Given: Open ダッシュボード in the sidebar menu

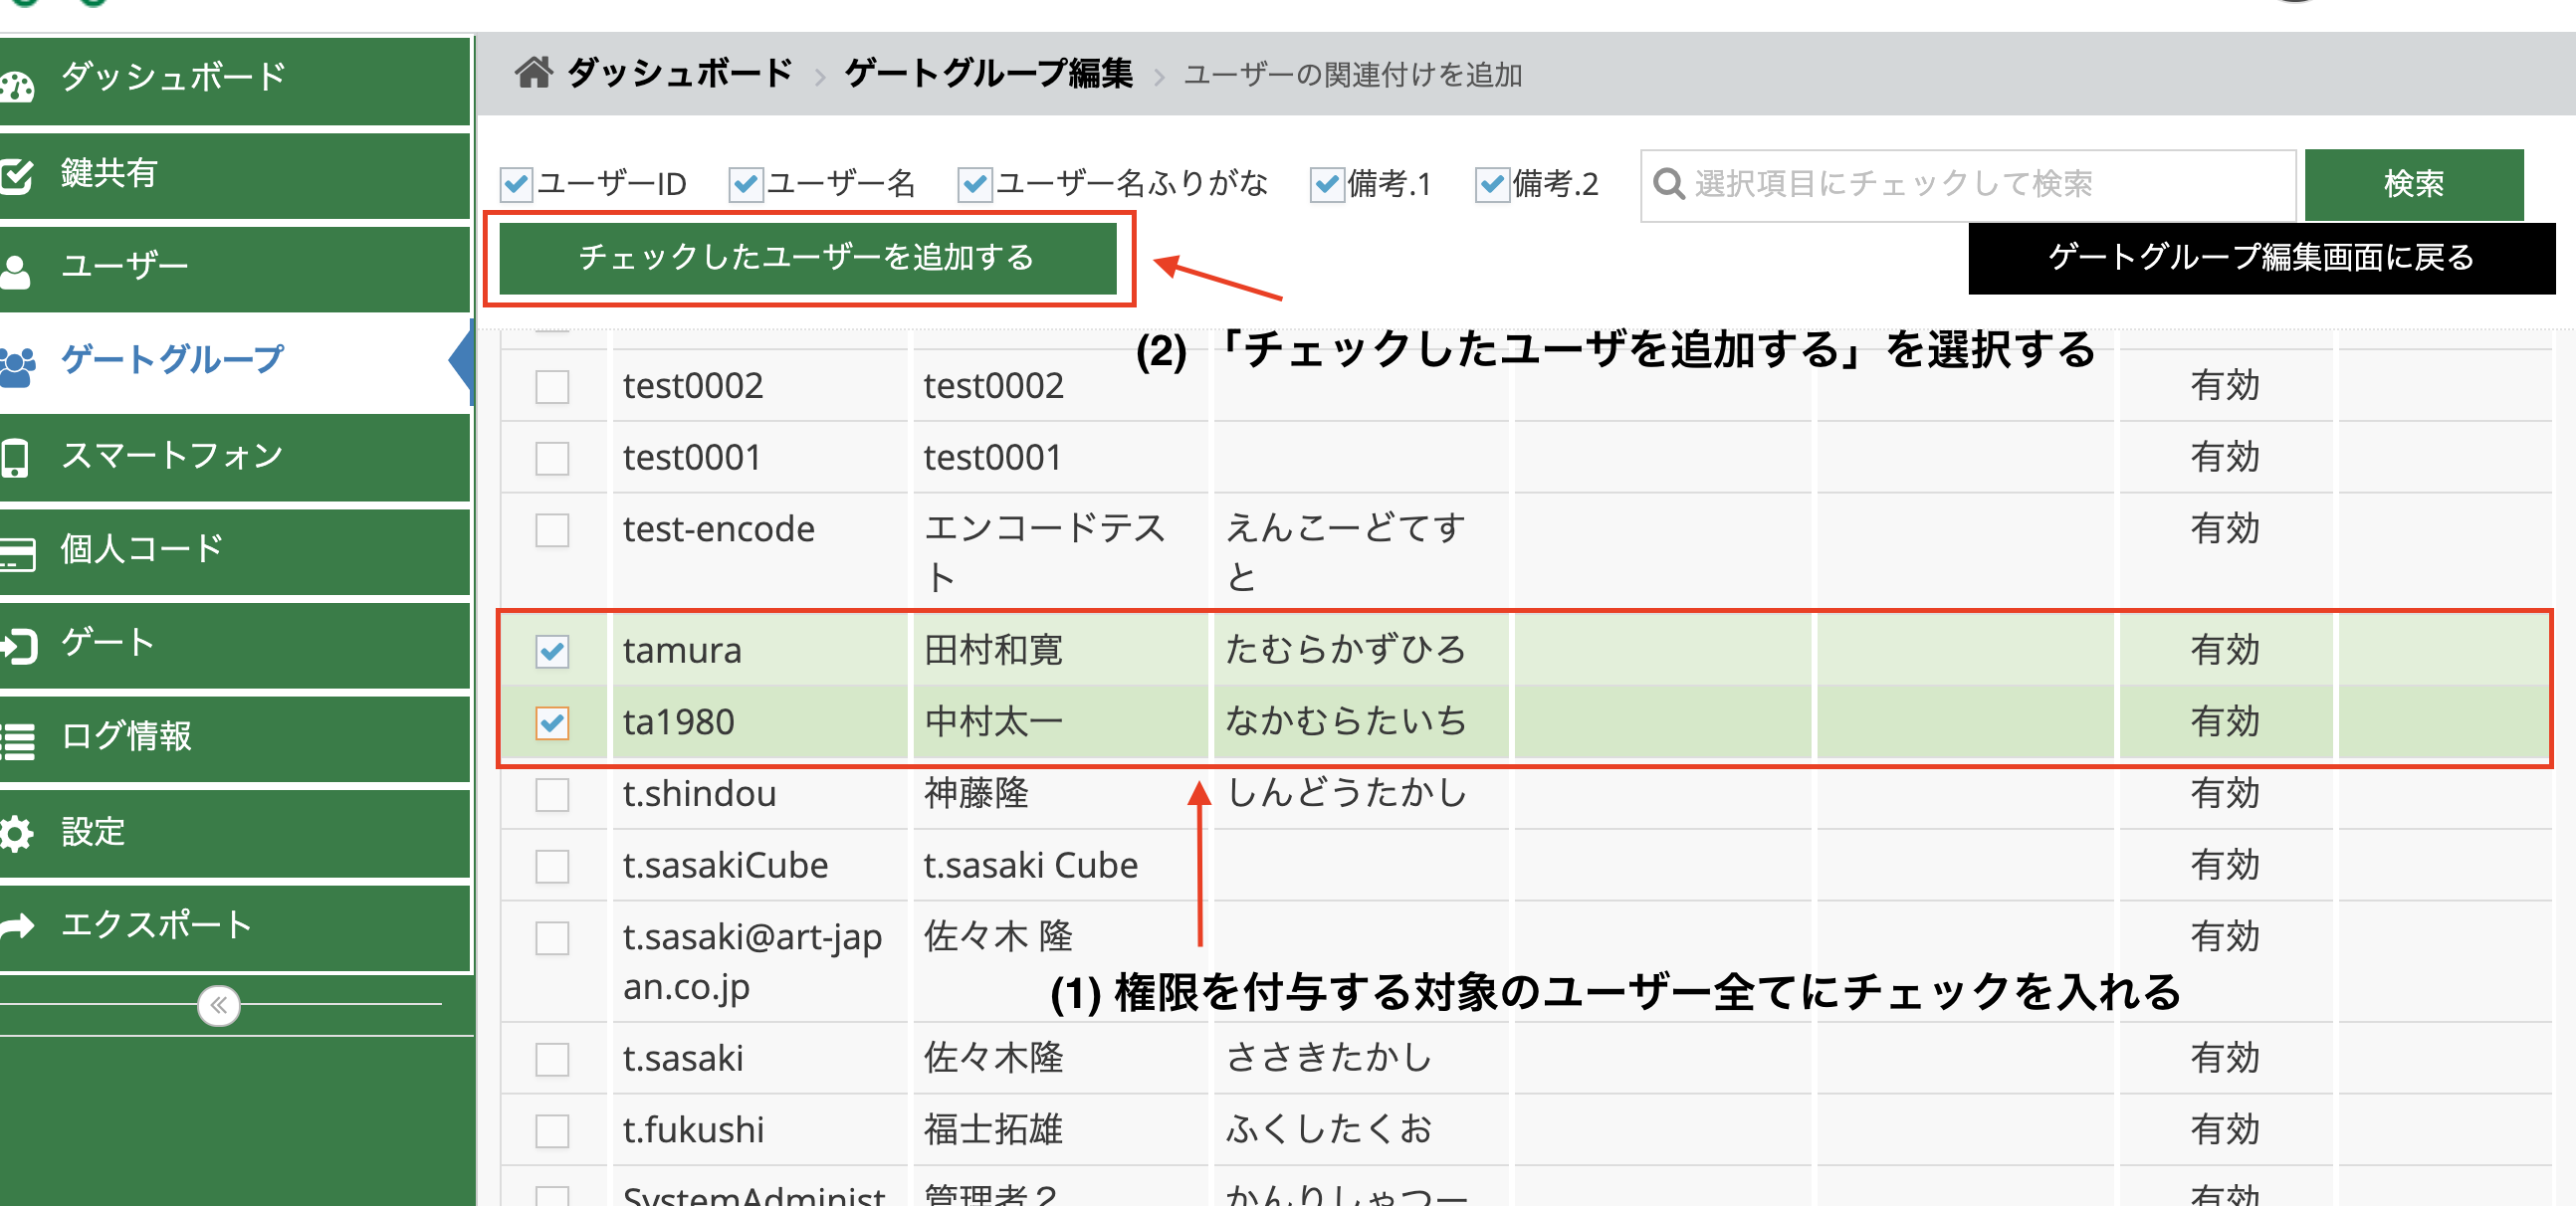Looking at the screenshot, I should click(235, 80).
